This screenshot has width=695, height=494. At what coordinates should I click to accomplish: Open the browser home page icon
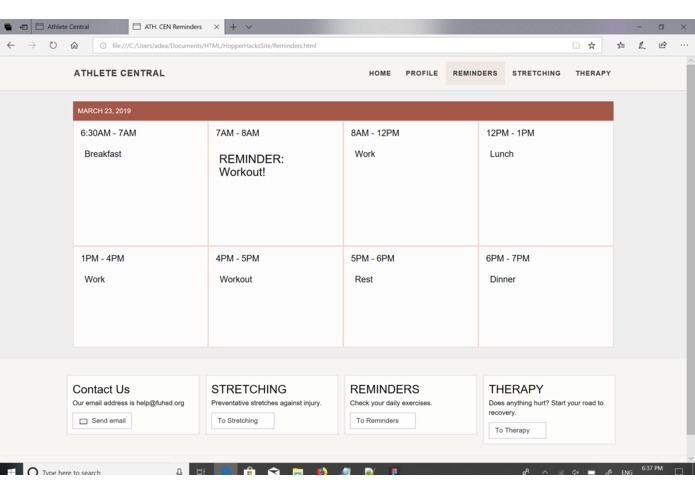[74, 45]
